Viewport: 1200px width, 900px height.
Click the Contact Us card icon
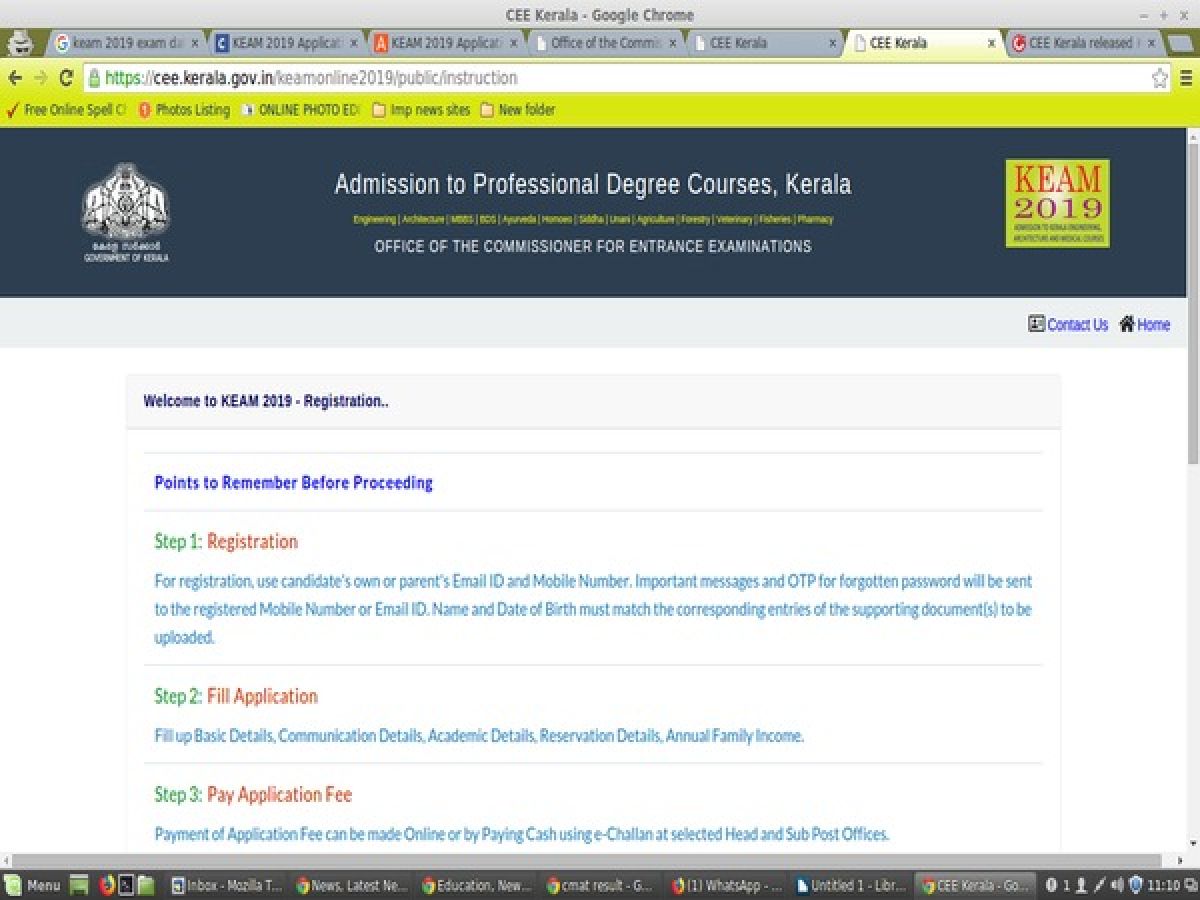pyautogui.click(x=1036, y=324)
